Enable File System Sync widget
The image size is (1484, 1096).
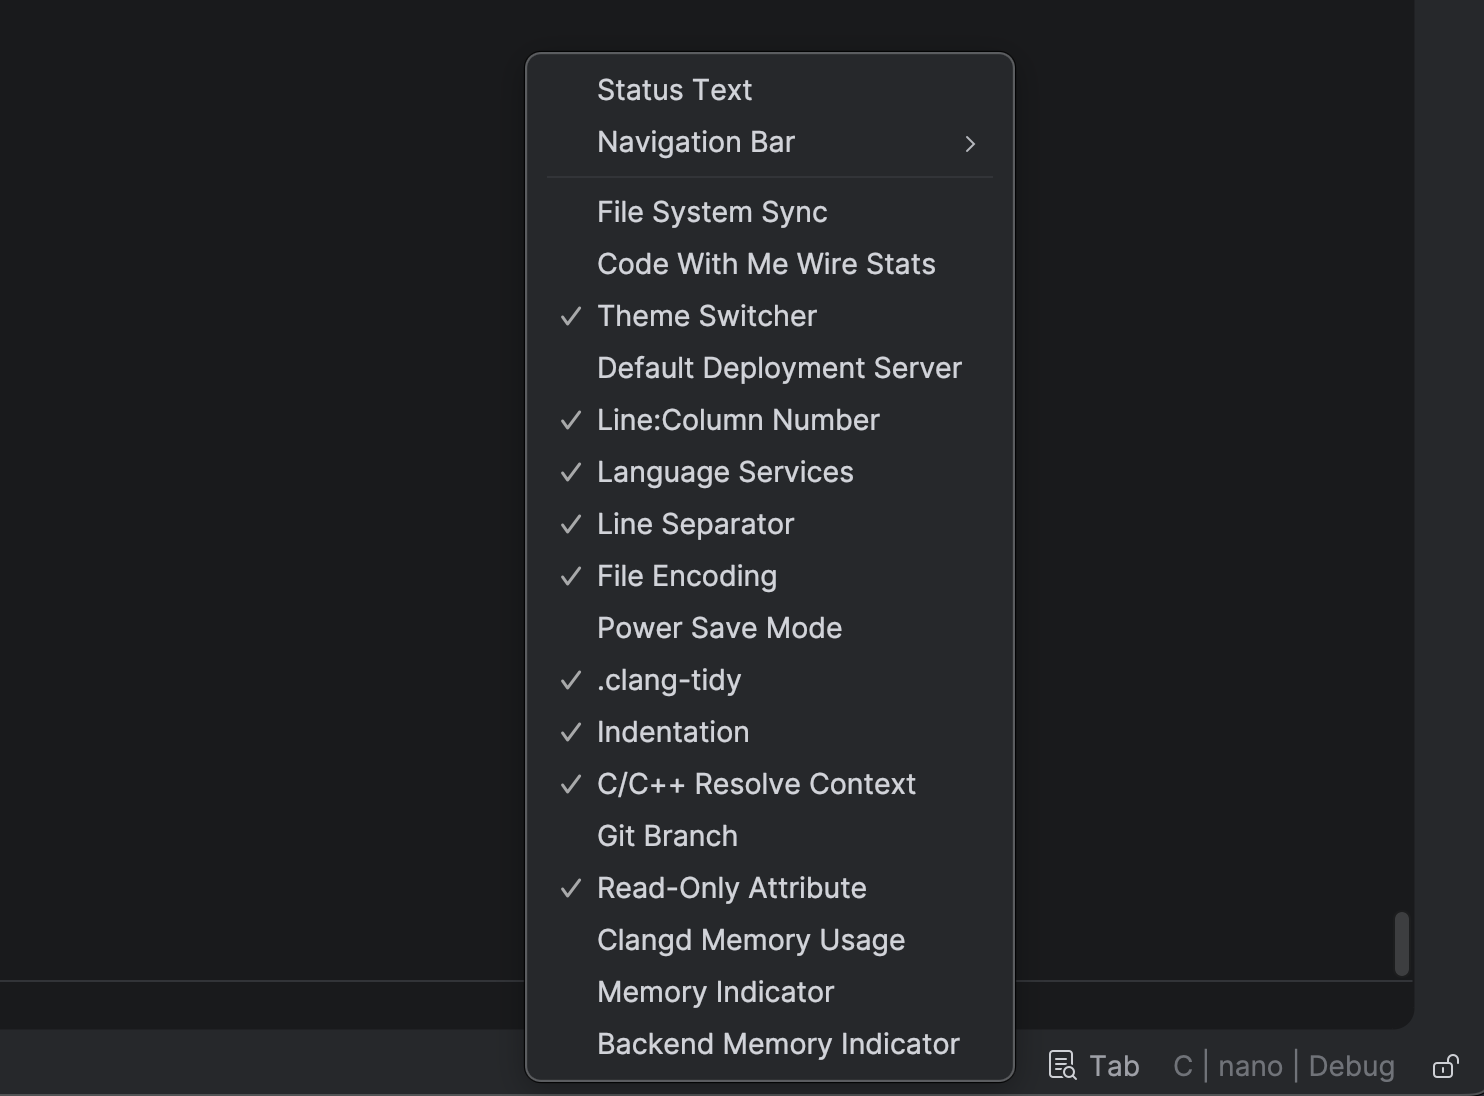click(770, 212)
